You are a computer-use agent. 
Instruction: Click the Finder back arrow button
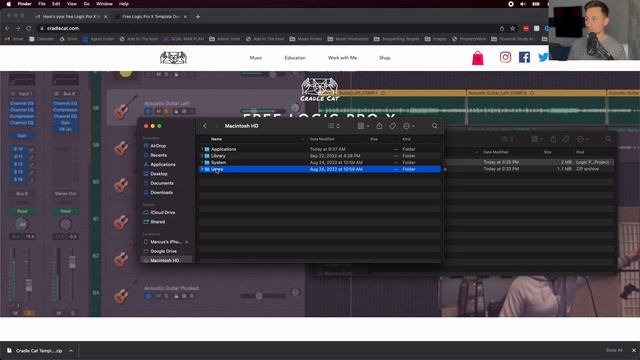coord(205,126)
